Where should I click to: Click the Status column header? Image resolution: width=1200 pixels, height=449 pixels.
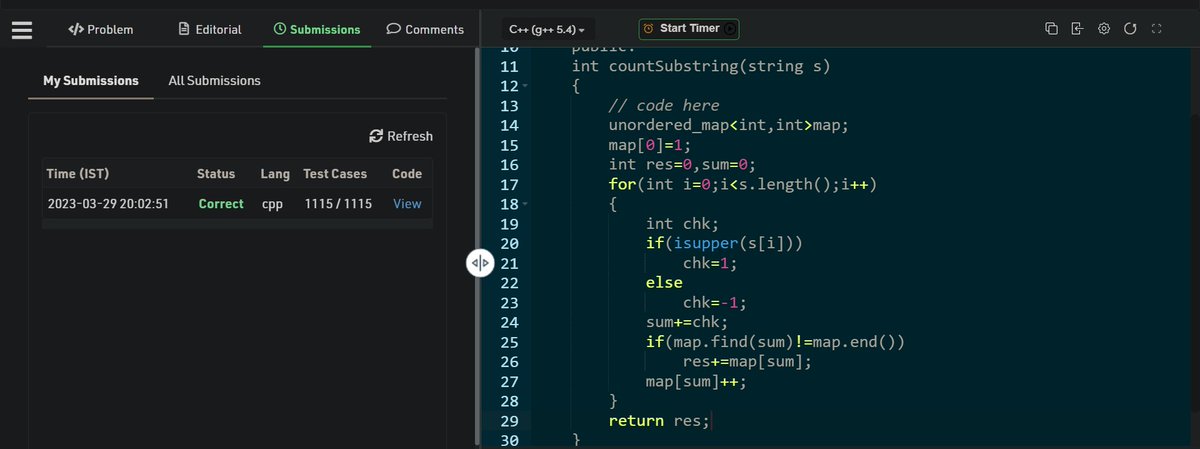pos(216,173)
